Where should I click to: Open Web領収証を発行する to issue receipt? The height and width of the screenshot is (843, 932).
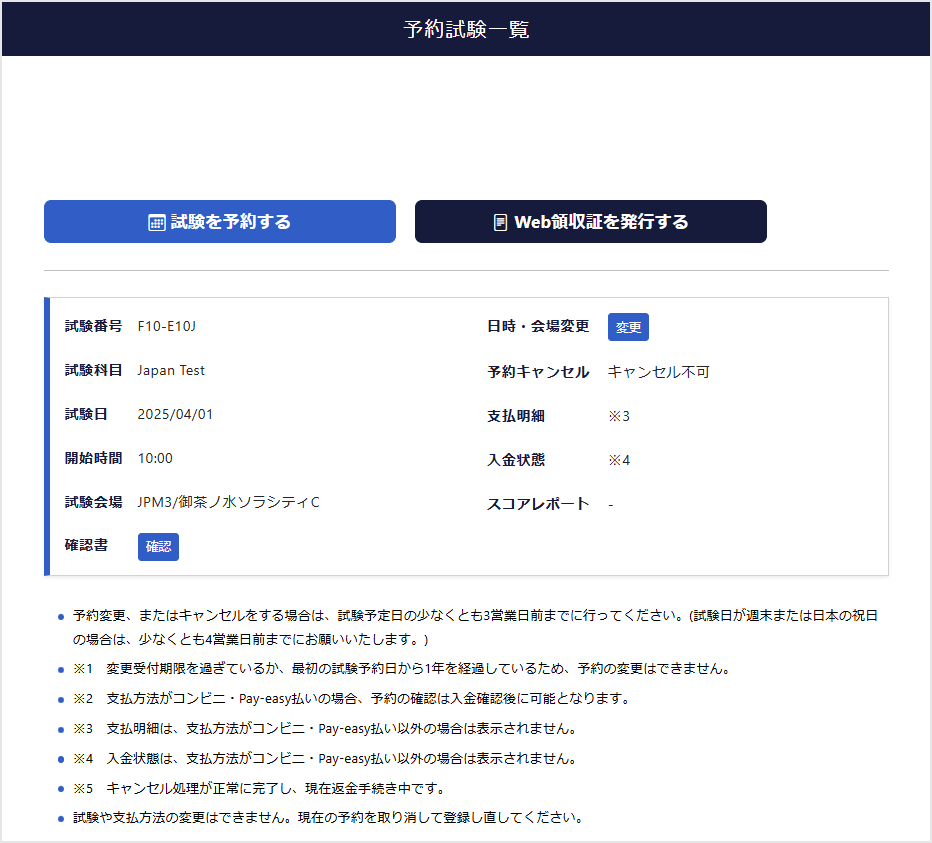tap(590, 221)
